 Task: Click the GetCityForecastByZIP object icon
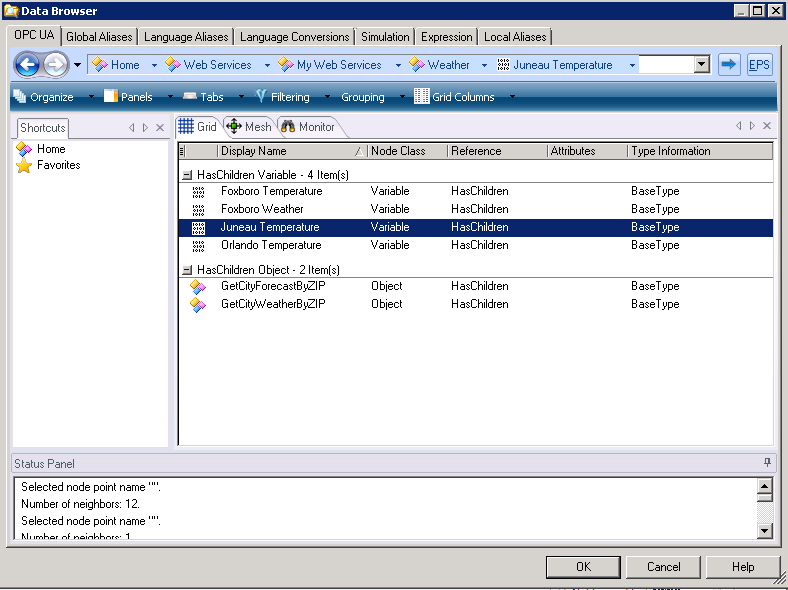click(x=198, y=286)
